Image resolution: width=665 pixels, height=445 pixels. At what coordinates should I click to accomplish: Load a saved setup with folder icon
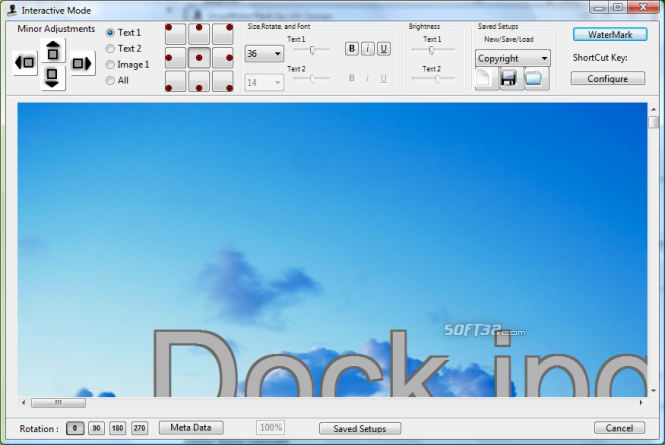[535, 78]
